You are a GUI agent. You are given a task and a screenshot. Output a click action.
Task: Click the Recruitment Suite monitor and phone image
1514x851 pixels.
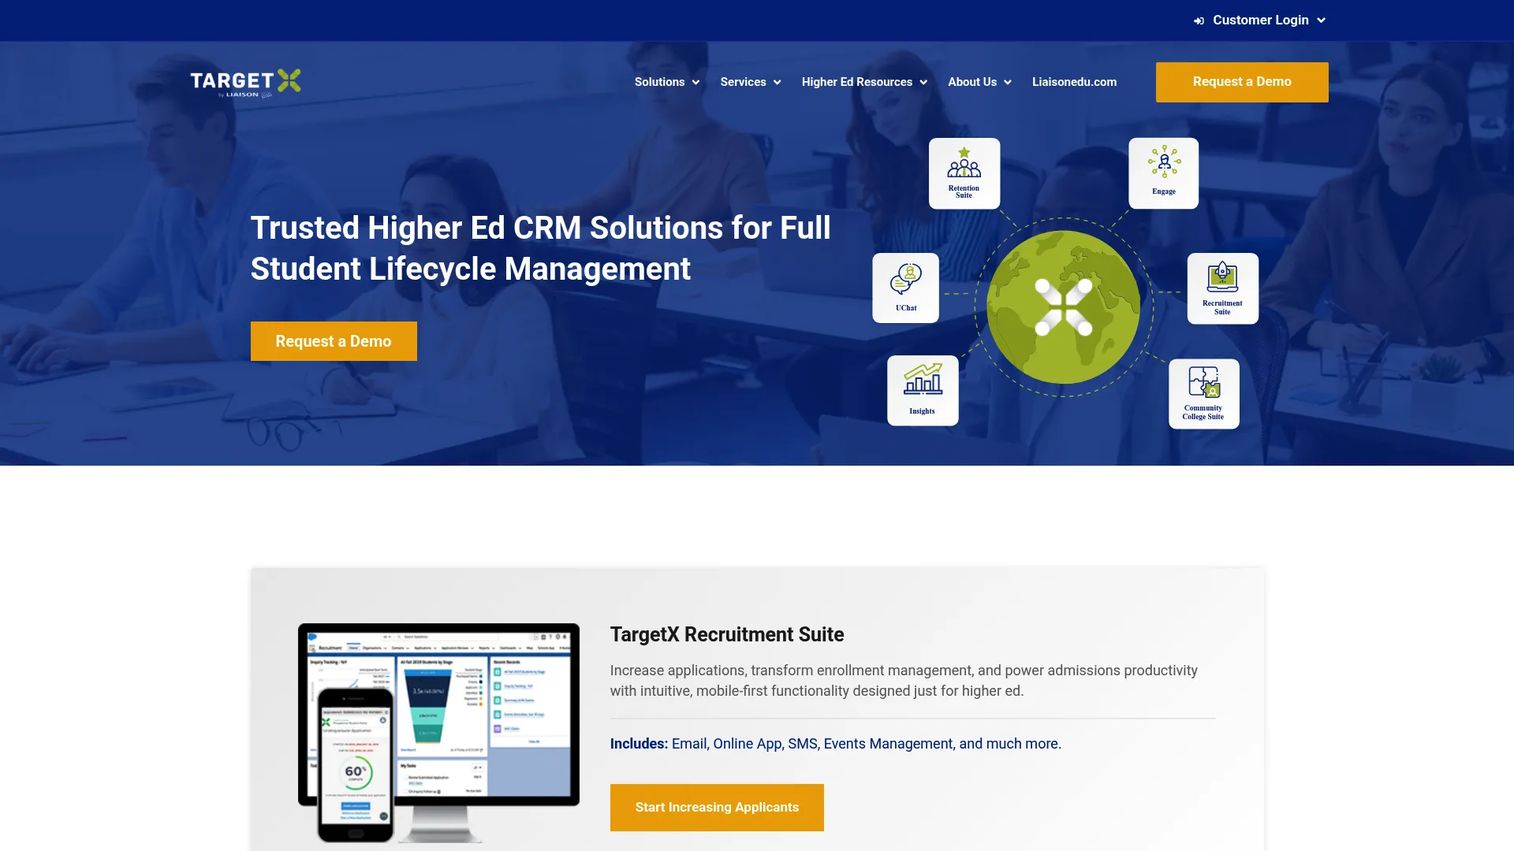439,732
